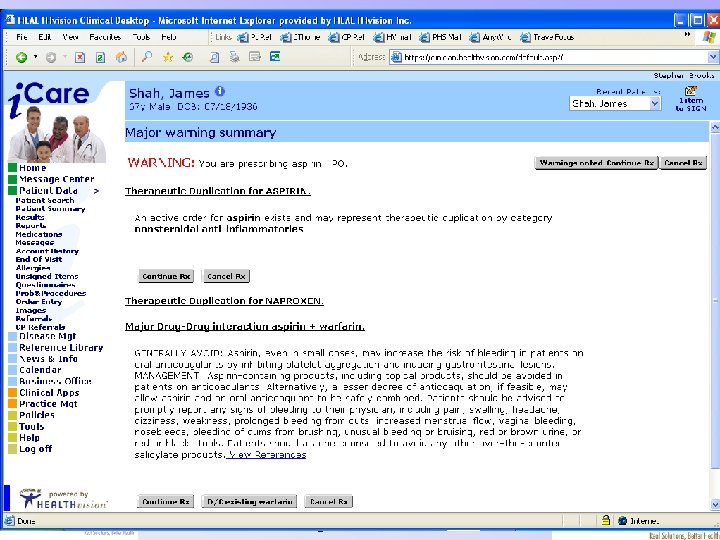Click the Internet zone globe in the status bar
Viewport: 720px width, 540px height.
click(x=623, y=520)
